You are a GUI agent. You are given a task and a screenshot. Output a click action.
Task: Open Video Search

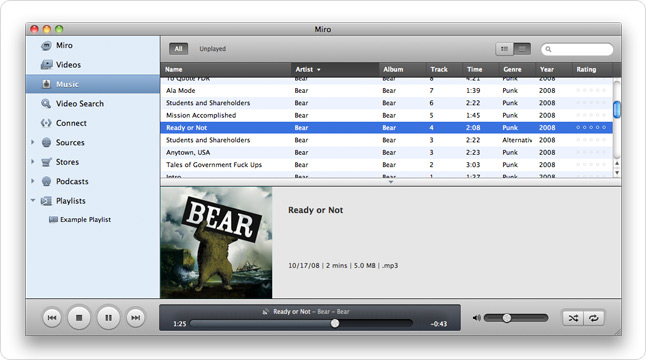tap(80, 103)
